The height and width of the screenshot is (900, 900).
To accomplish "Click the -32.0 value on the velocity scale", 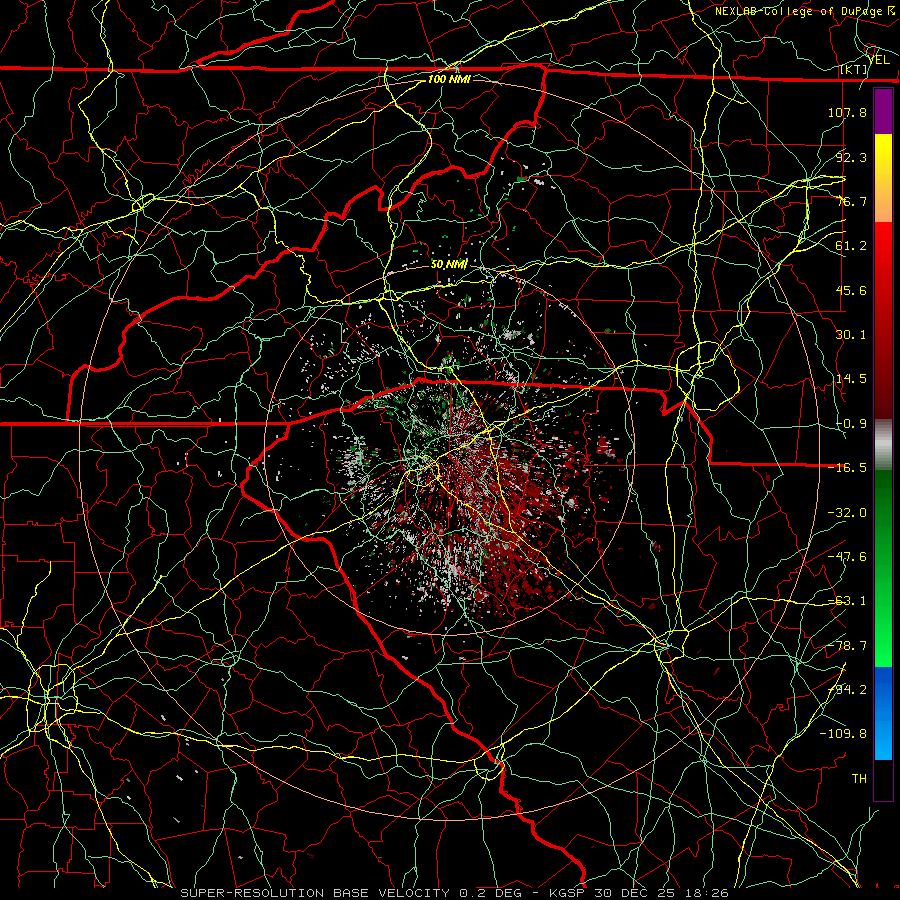I will pos(847,513).
